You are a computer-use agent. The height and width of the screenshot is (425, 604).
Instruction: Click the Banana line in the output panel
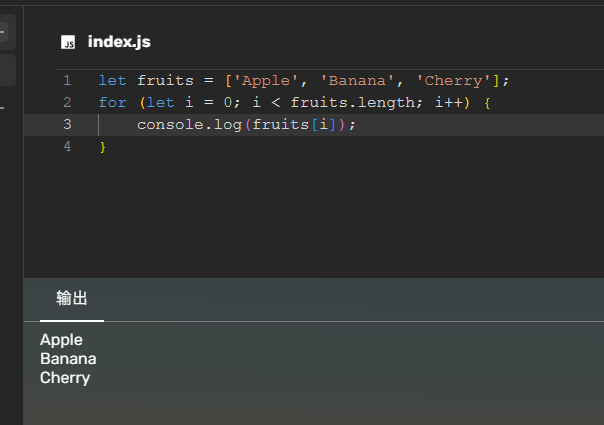tap(68, 359)
